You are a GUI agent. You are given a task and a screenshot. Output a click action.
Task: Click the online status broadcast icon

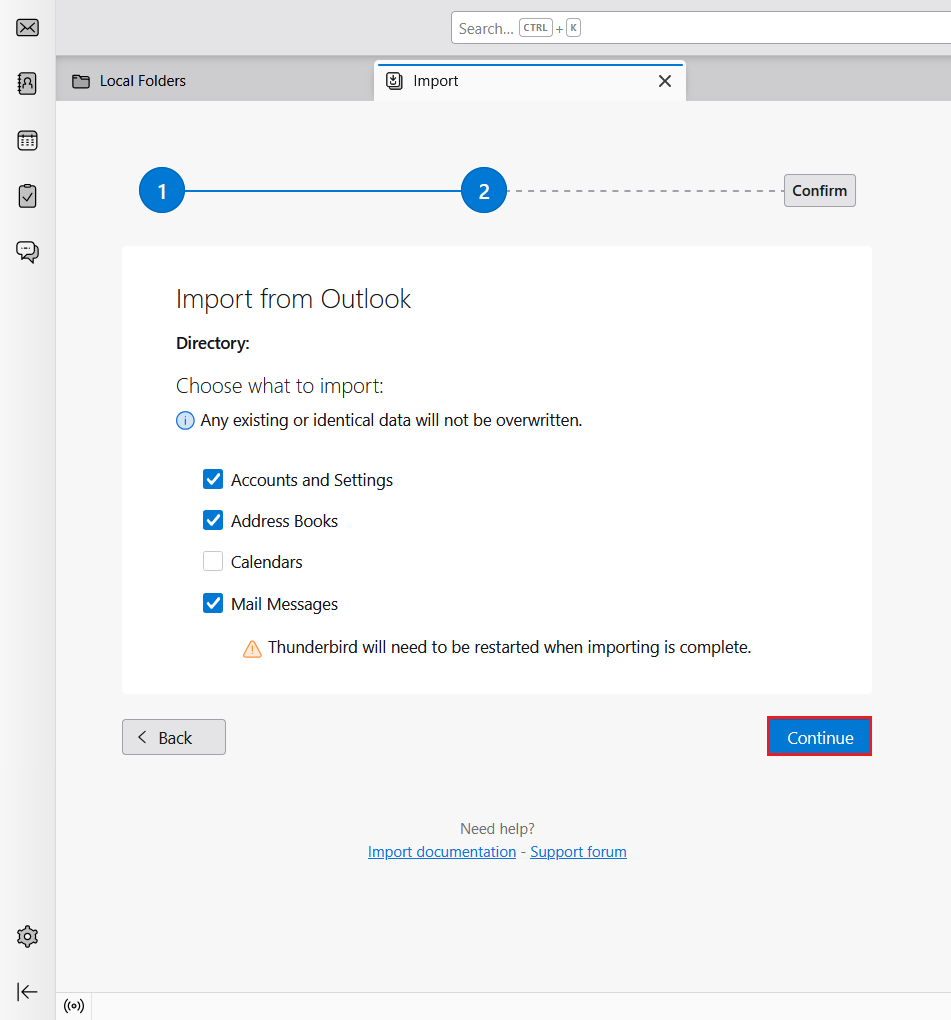click(x=74, y=1006)
